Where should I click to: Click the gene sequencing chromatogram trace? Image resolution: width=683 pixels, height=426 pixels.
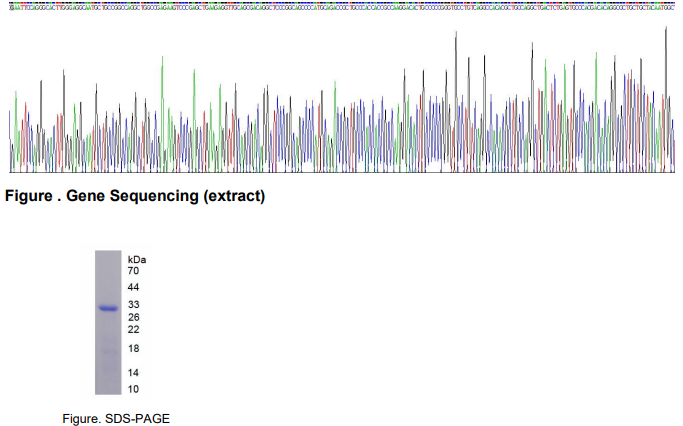(x=341, y=120)
